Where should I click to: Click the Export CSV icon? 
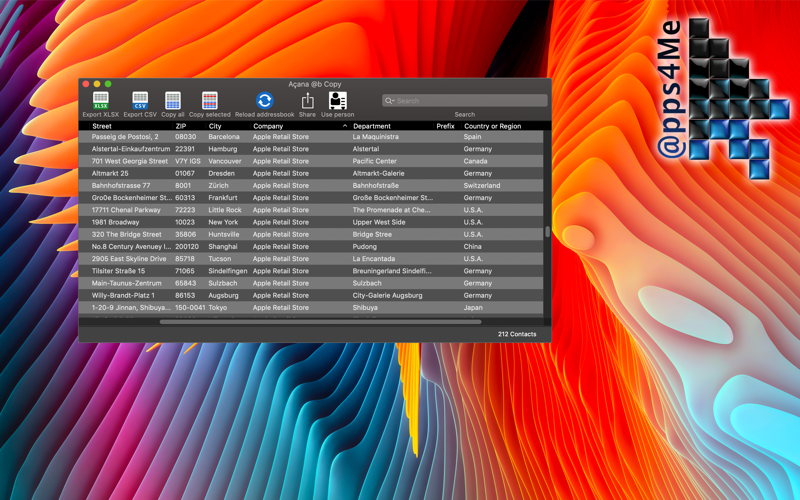[140, 100]
